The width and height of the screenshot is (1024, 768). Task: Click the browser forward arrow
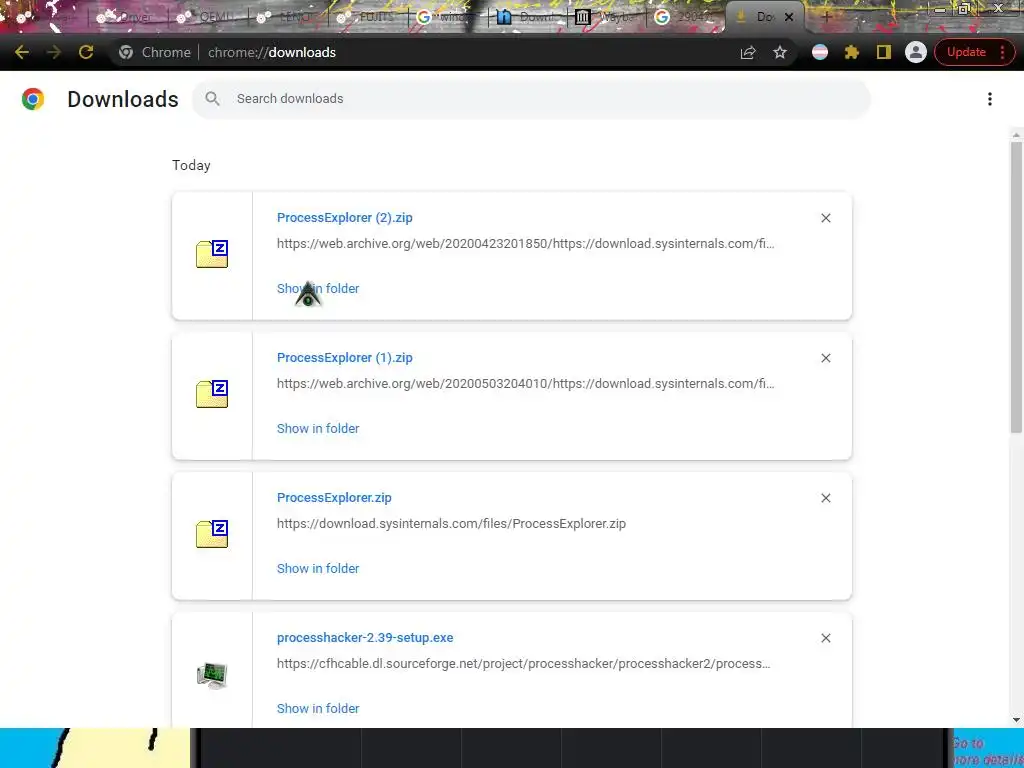point(54,52)
